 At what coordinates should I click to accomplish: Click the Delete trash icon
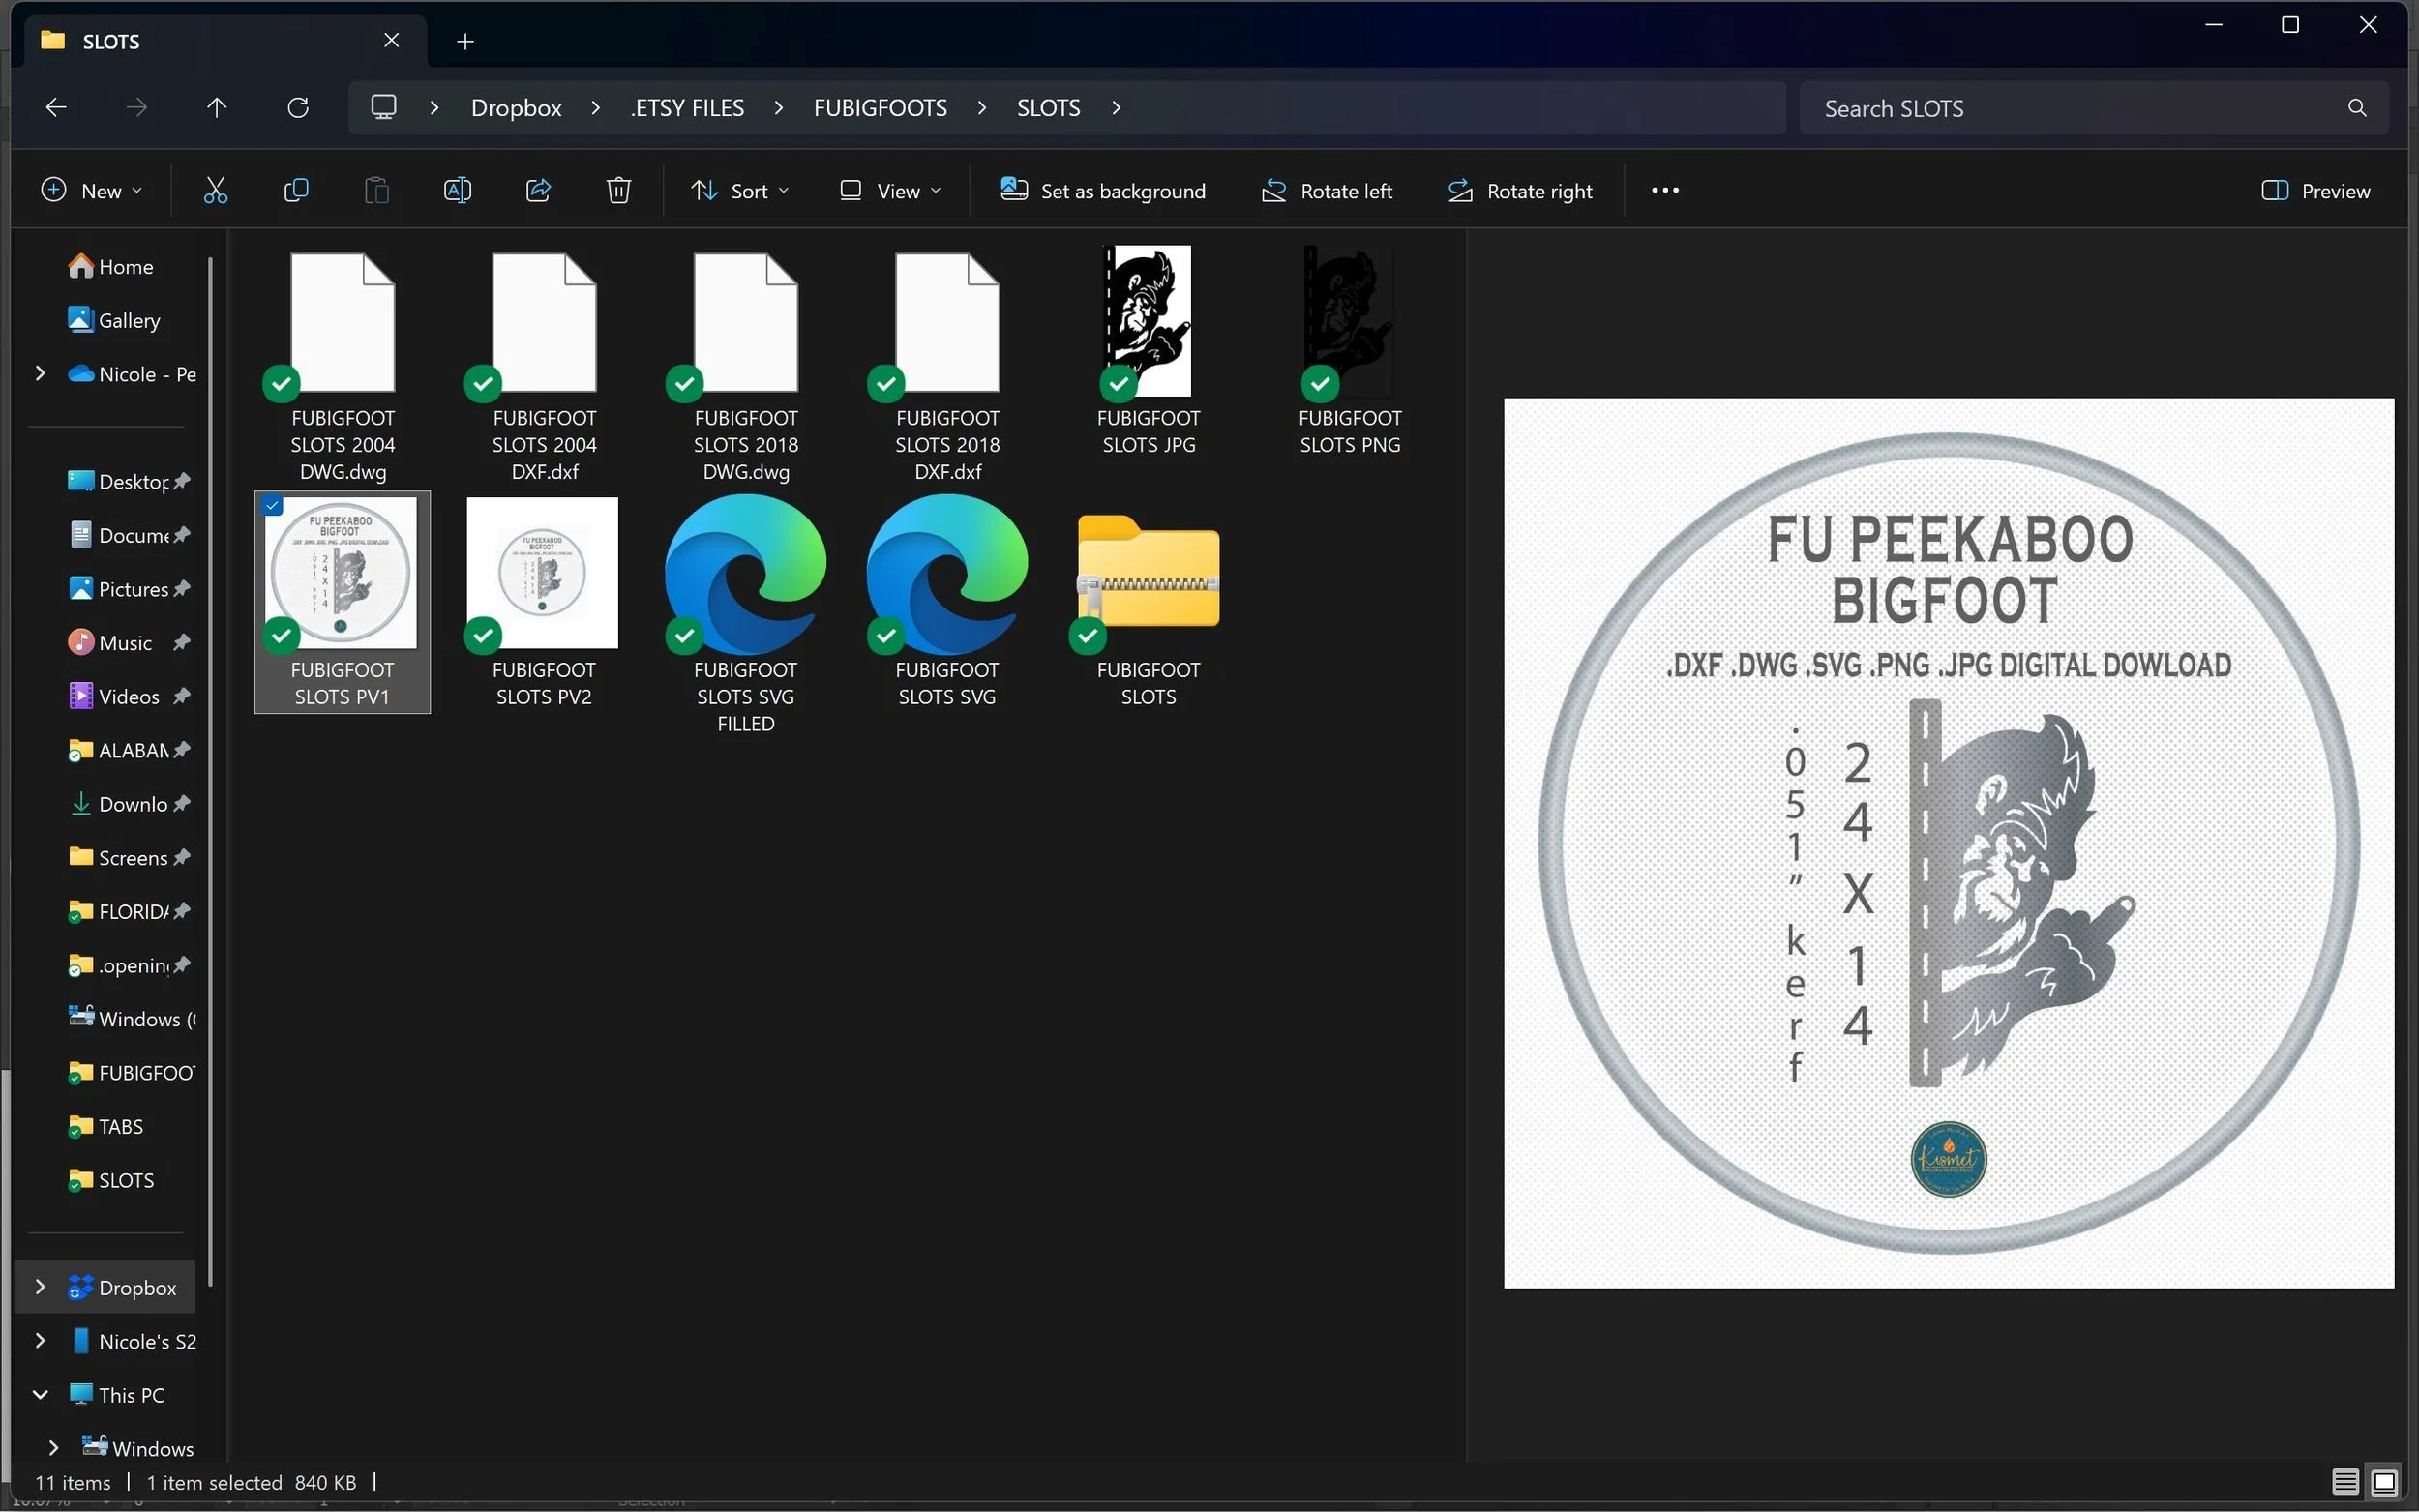point(619,190)
